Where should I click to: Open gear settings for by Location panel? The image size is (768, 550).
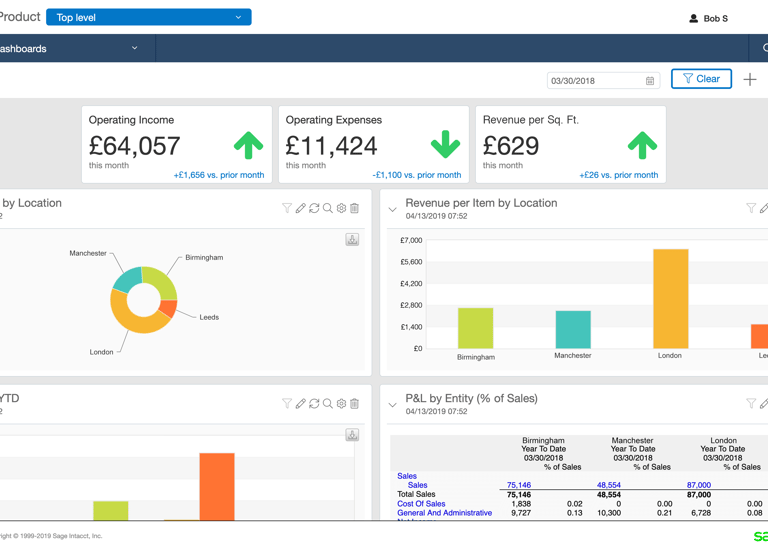341,208
